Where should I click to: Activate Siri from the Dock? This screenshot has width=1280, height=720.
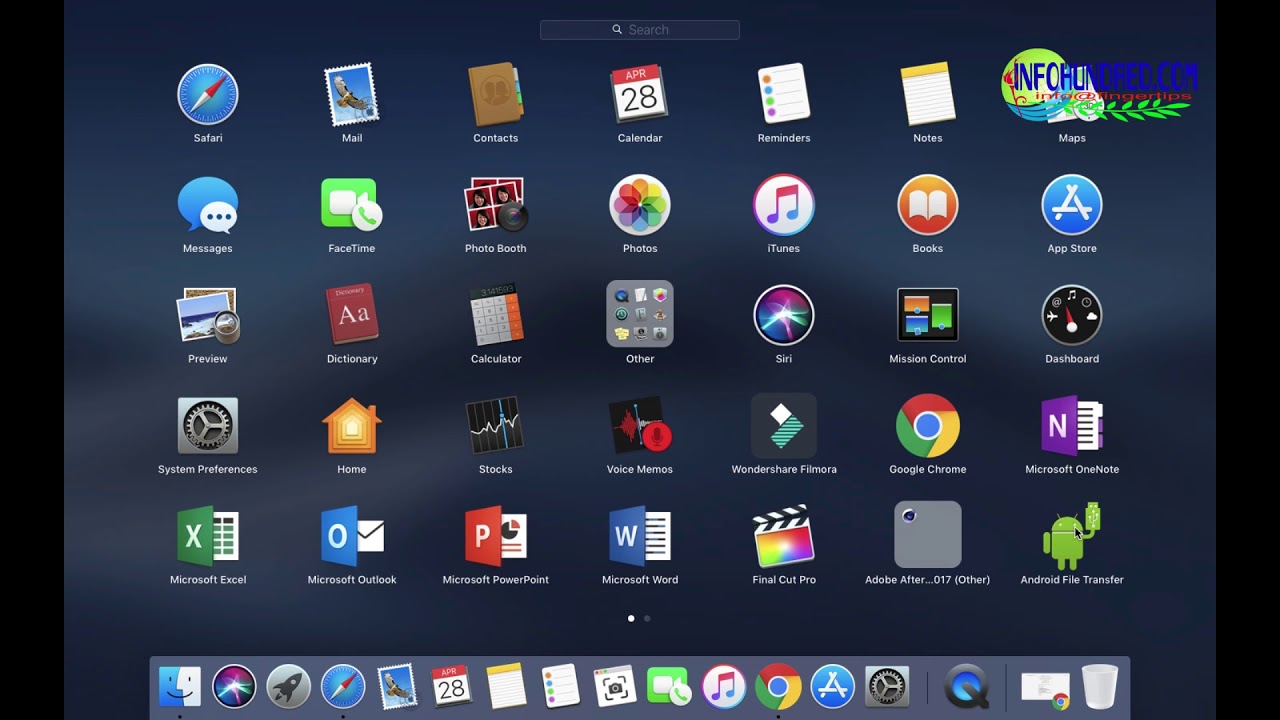click(234, 687)
